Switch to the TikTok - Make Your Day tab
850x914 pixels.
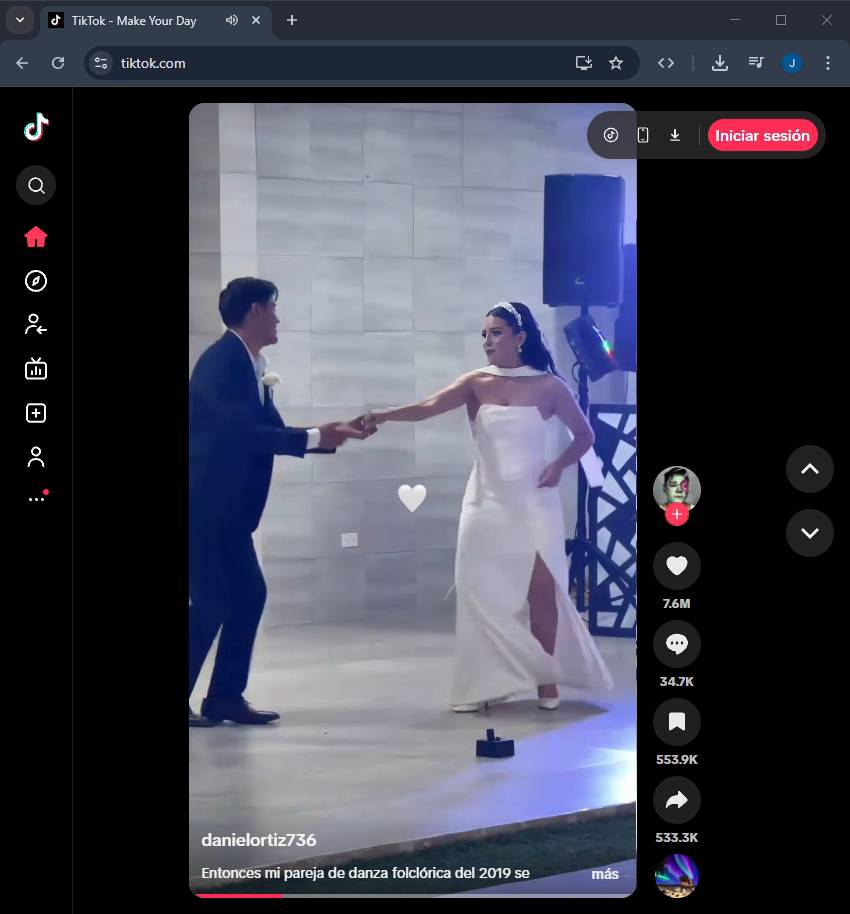[133, 21]
